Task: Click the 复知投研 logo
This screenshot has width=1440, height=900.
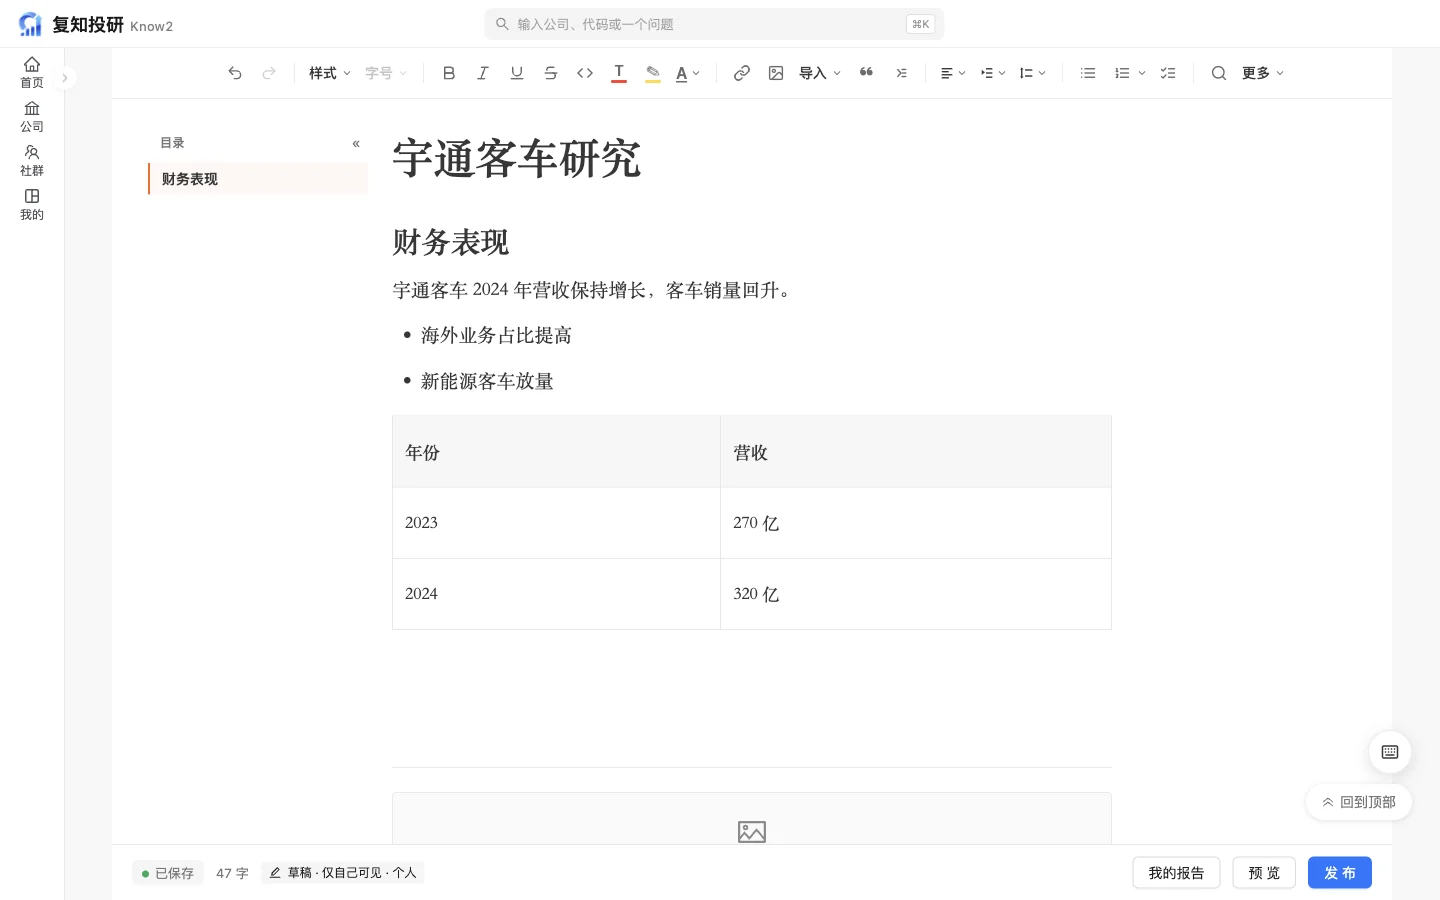Action: coord(96,25)
